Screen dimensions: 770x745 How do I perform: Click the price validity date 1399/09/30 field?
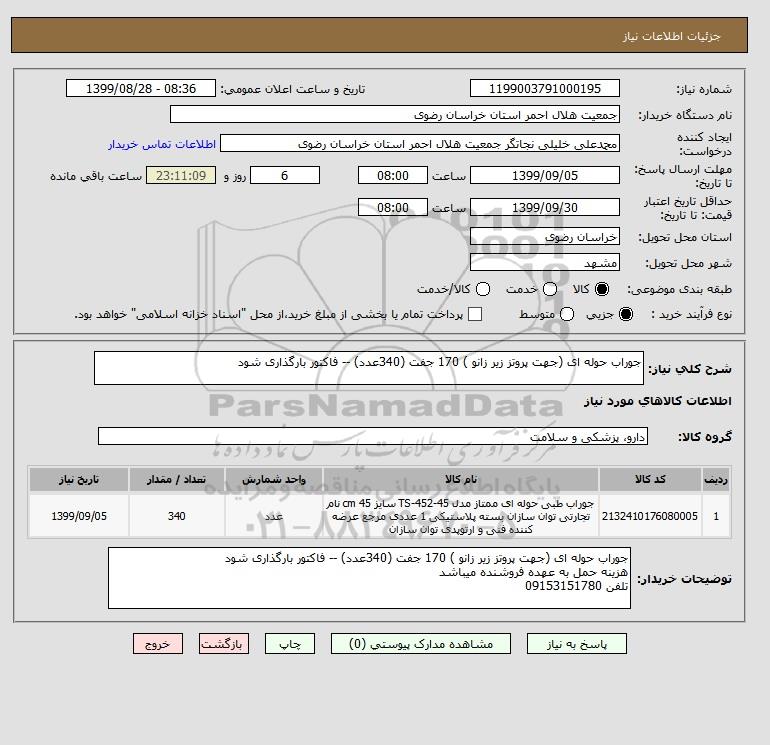[x=545, y=207]
